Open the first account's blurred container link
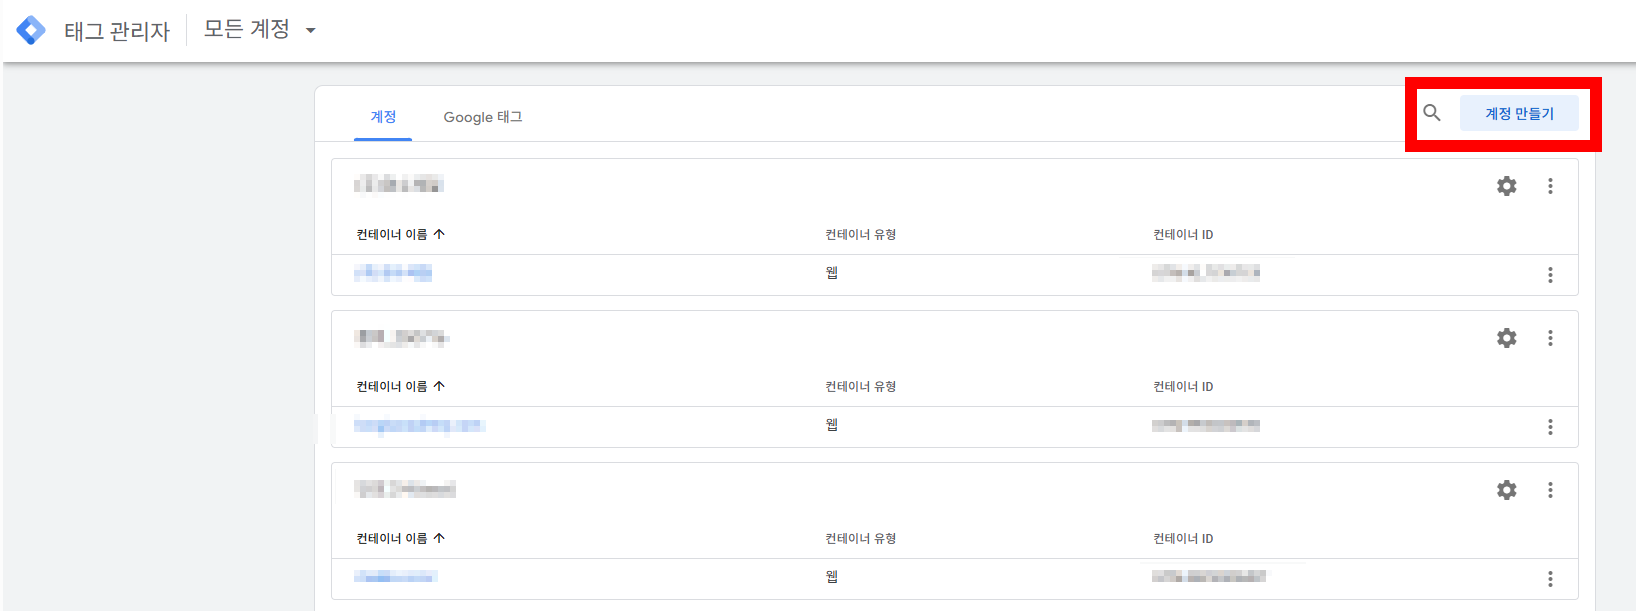This screenshot has height=611, width=1636. pos(393,272)
